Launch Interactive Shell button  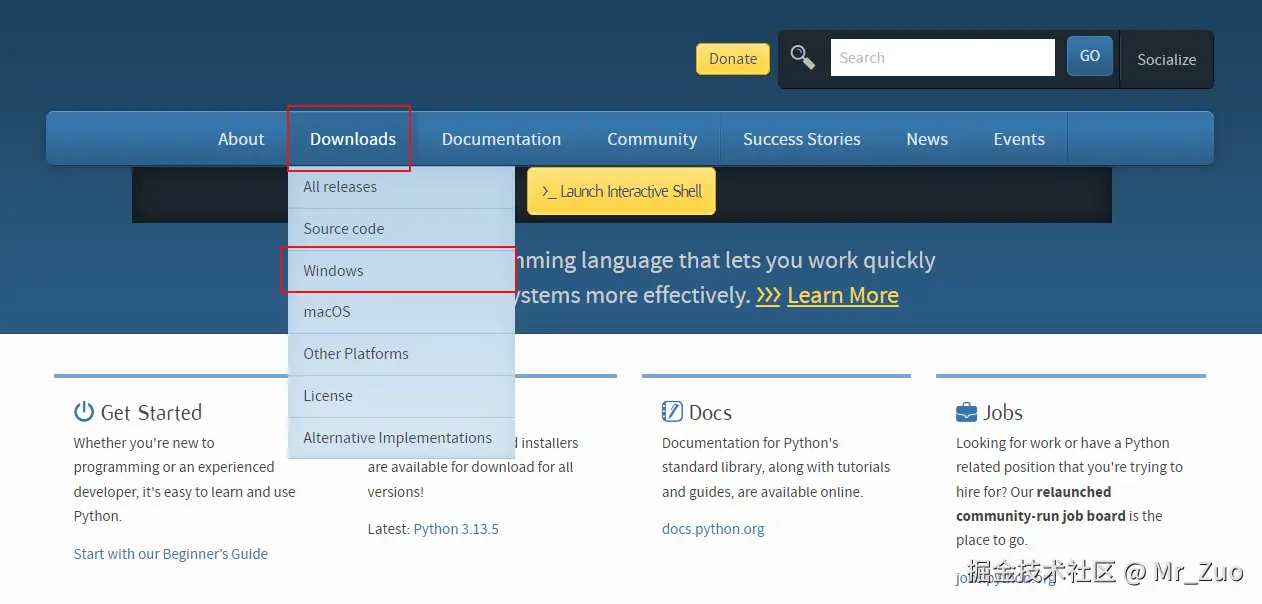[x=621, y=191]
